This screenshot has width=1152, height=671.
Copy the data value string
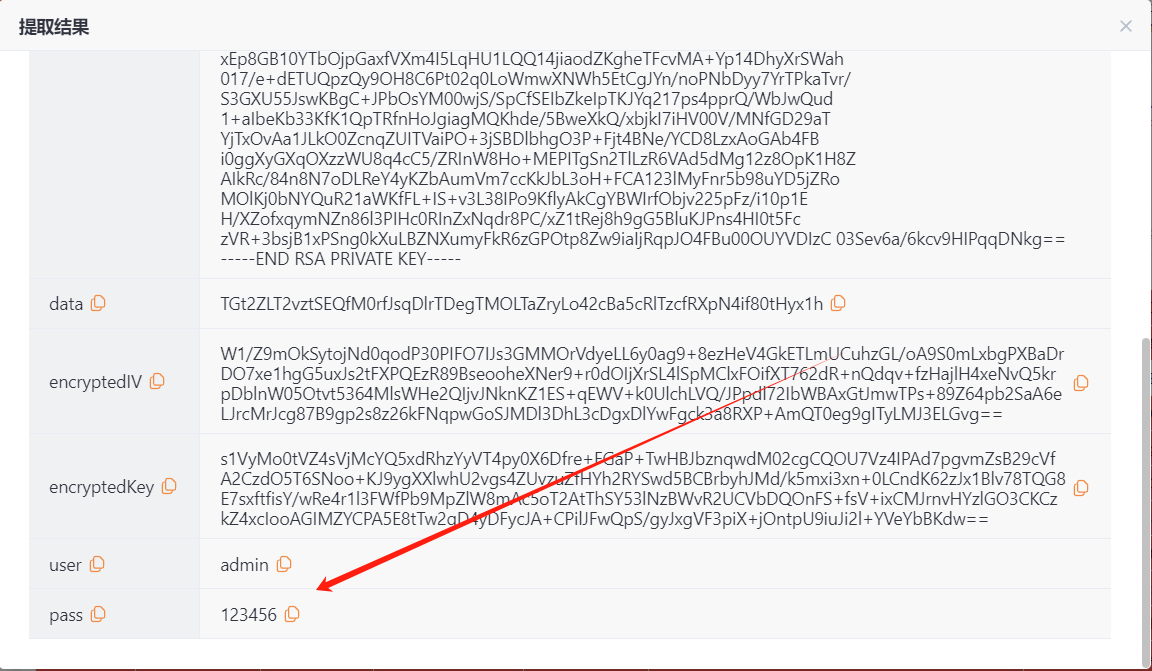point(838,304)
